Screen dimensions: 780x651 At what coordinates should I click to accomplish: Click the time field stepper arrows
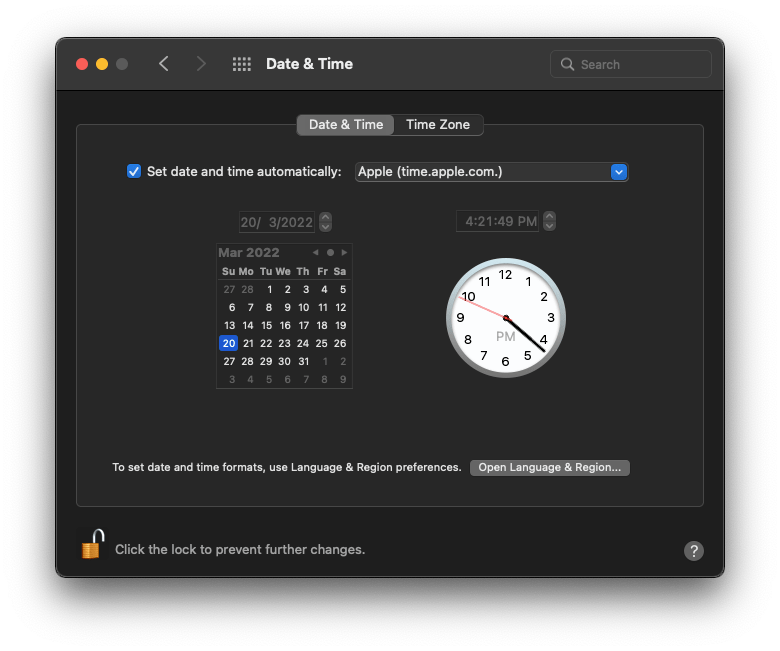point(549,221)
